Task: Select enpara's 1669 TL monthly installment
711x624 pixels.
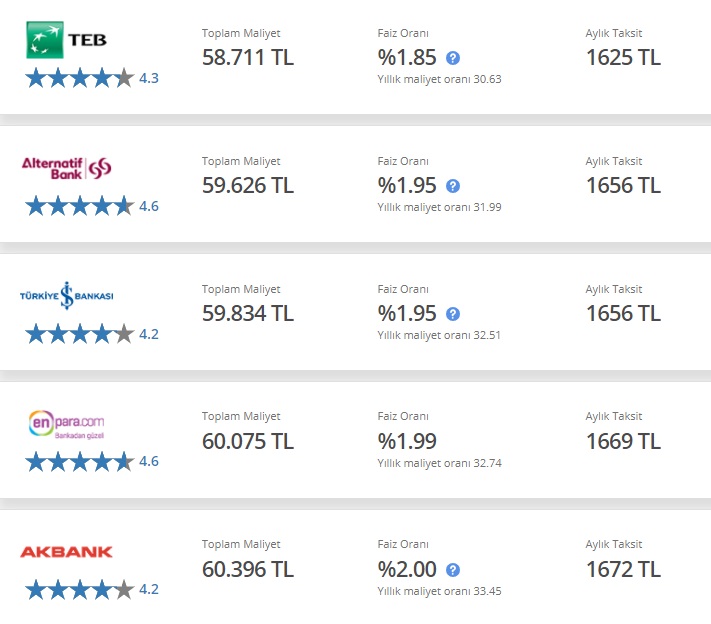Action: pyautogui.click(x=623, y=441)
